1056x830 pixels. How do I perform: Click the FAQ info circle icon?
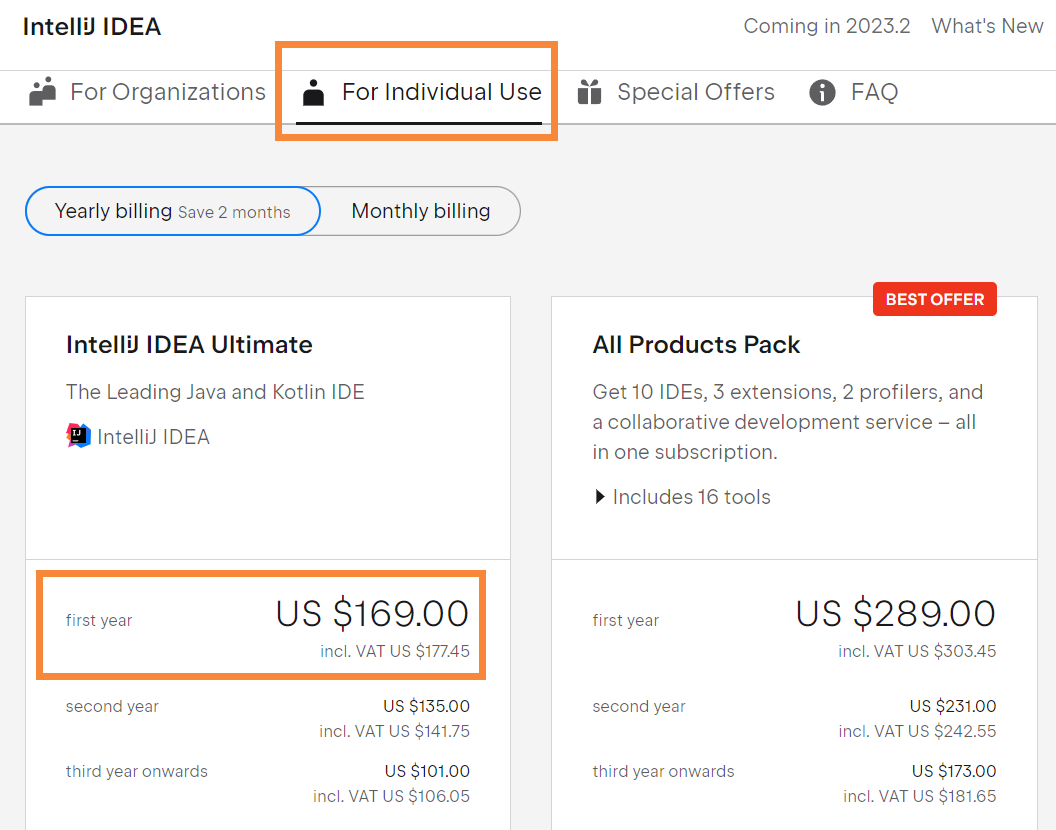pos(822,92)
